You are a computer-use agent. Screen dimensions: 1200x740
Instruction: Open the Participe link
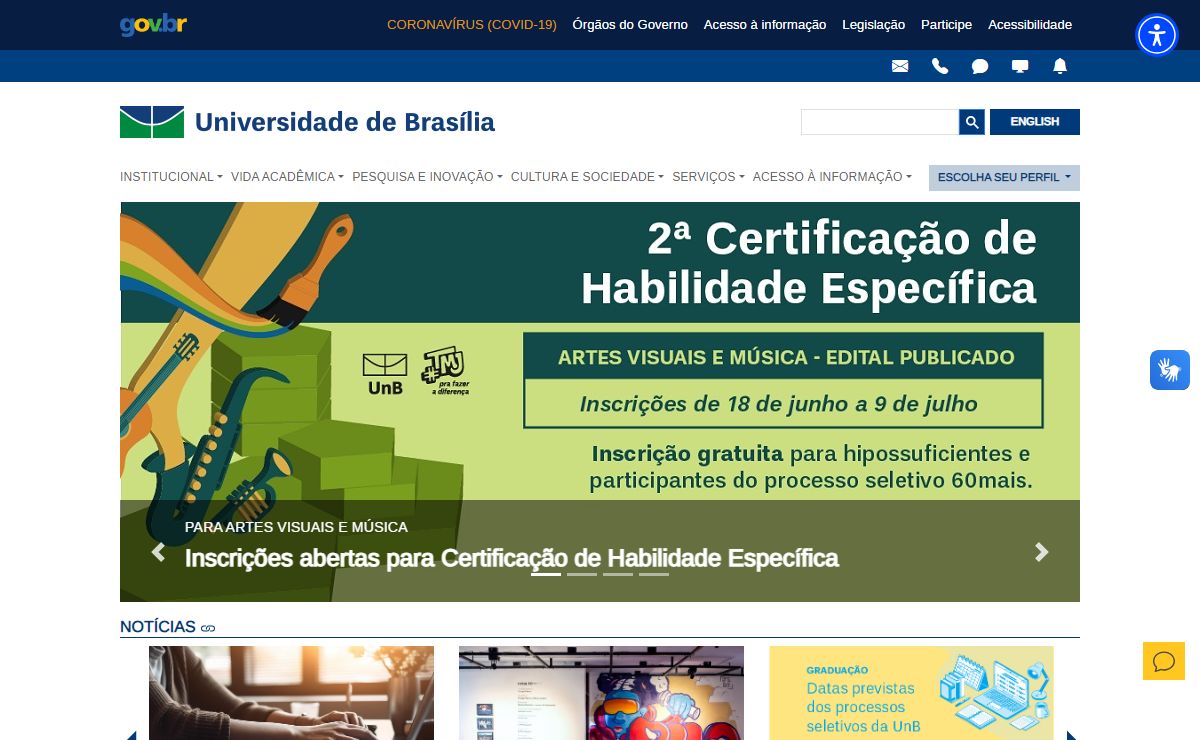click(946, 25)
